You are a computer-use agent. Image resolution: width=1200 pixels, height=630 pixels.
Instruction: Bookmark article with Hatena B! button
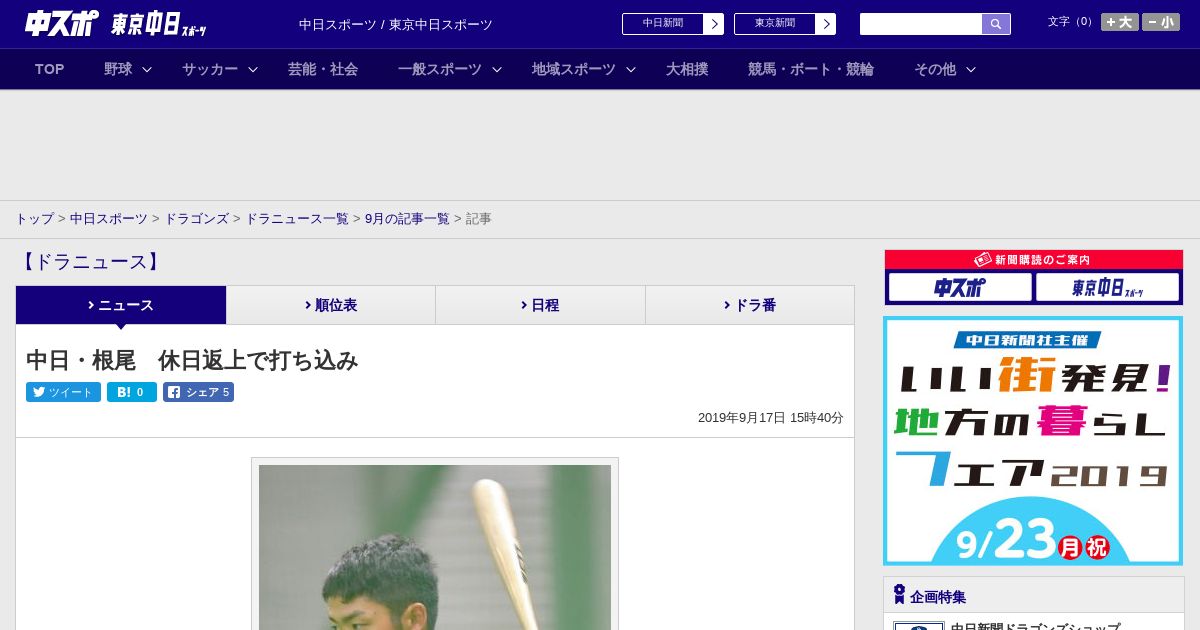(x=132, y=392)
